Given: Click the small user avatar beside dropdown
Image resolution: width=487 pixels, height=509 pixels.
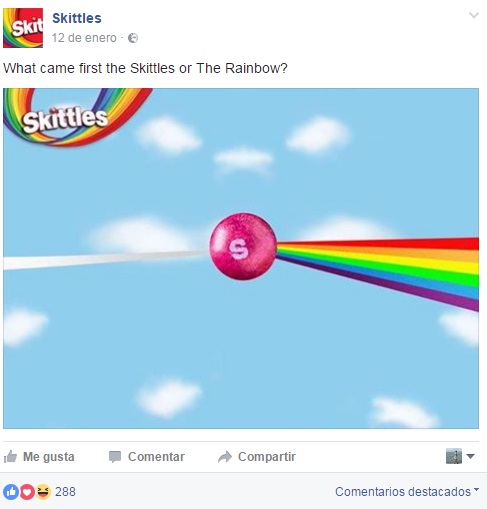Looking at the screenshot, I should point(454,456).
